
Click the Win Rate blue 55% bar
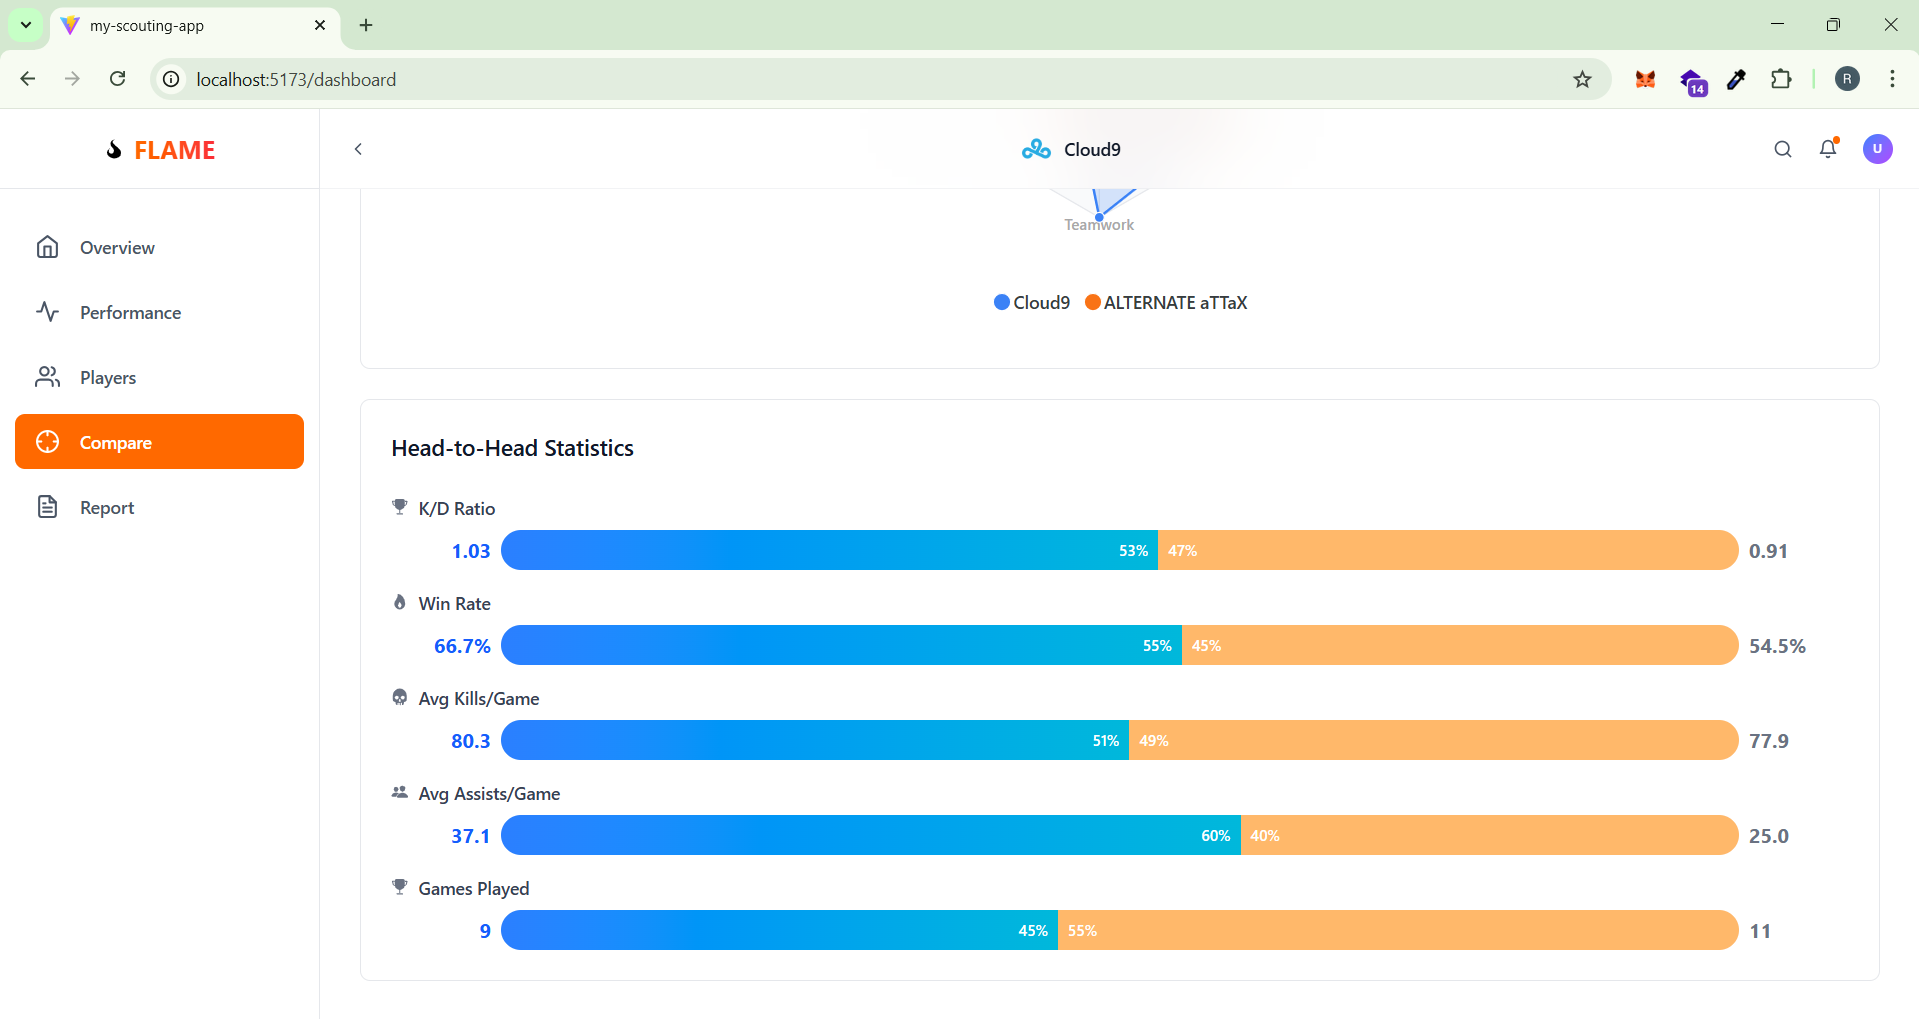841,645
